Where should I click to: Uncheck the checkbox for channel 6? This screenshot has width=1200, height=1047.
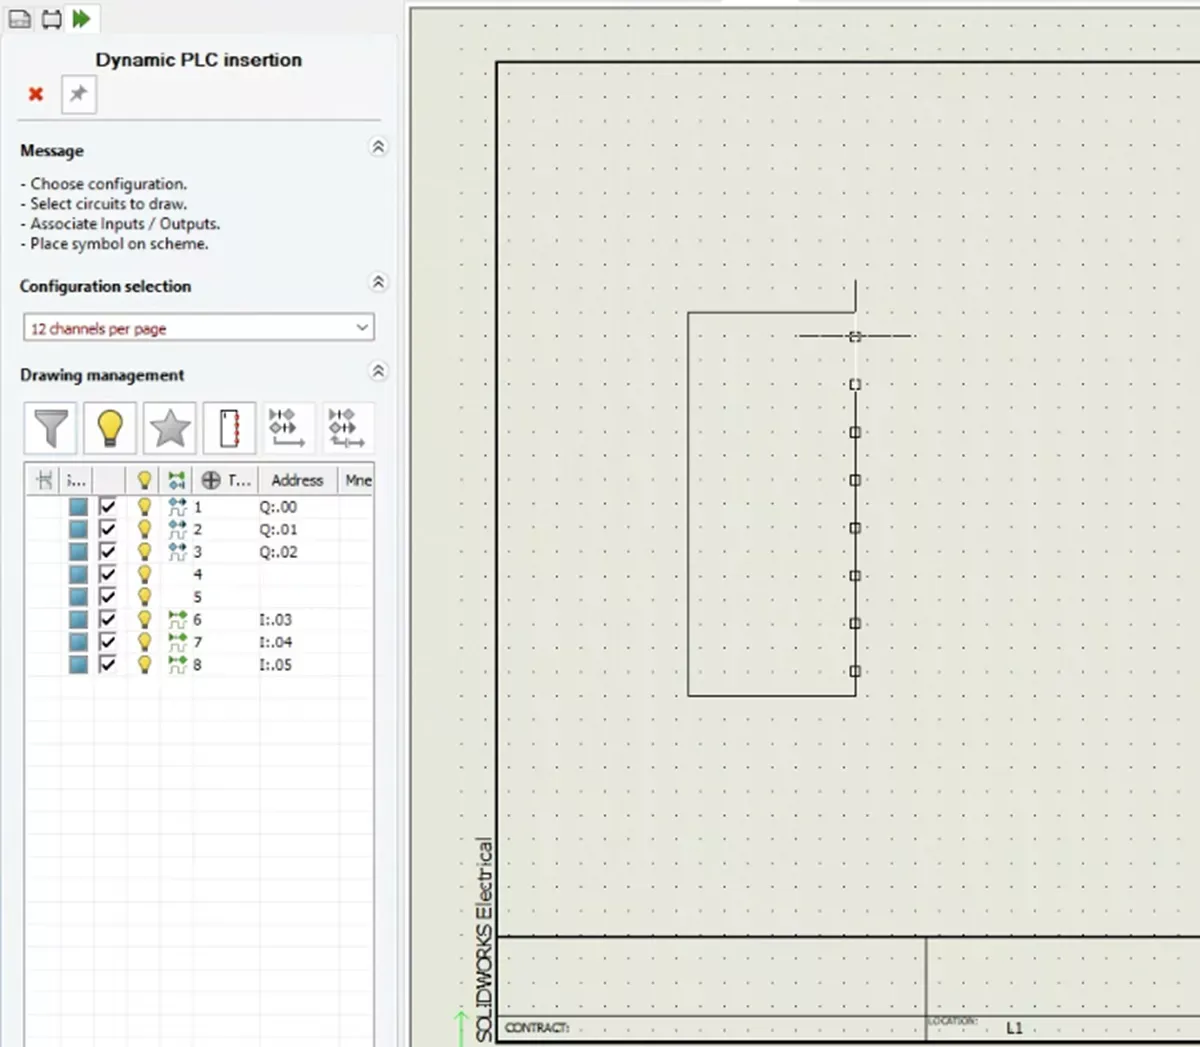108,619
